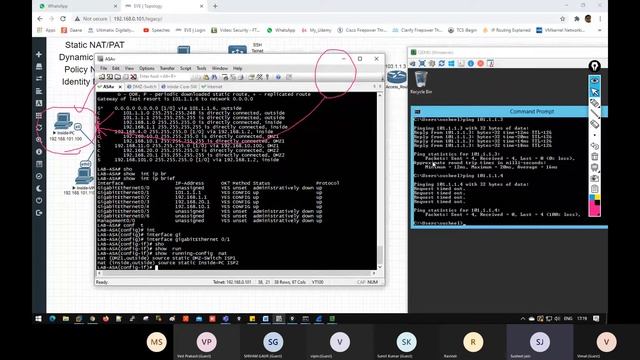Image resolution: width=640 pixels, height=360 pixels.
Task: Open the Speeches bookmark
Action: [x=156, y=30]
